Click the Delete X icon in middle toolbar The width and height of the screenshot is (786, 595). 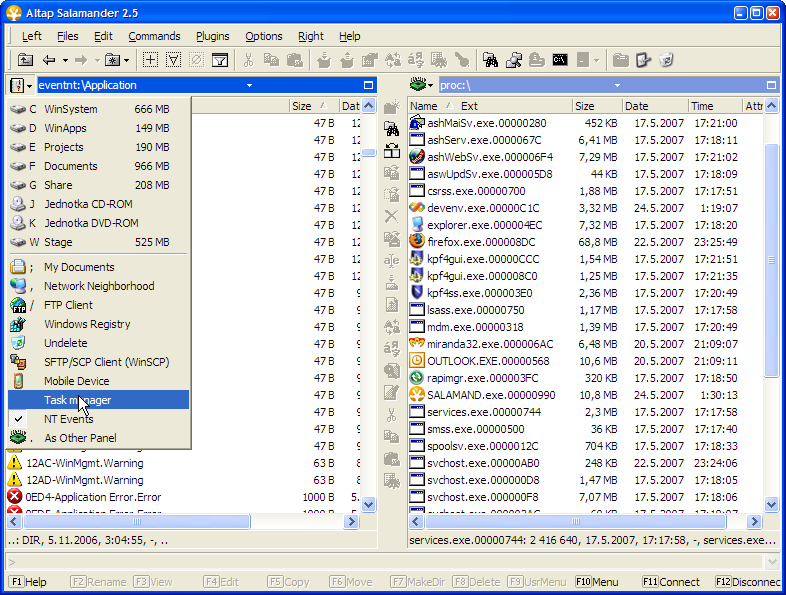[391, 216]
